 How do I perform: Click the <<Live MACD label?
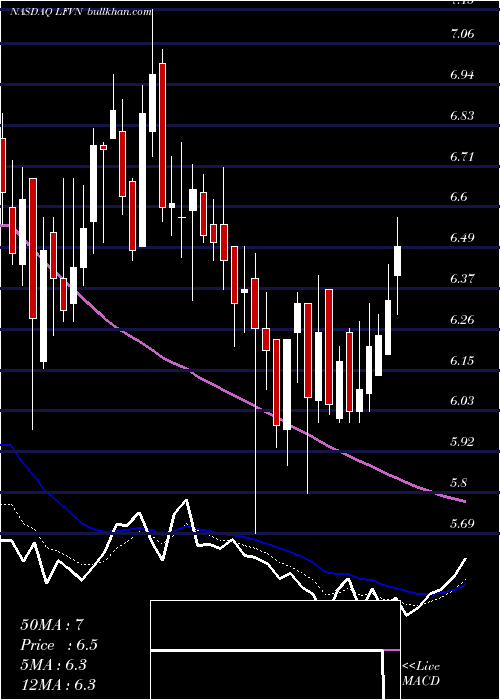[421, 674]
